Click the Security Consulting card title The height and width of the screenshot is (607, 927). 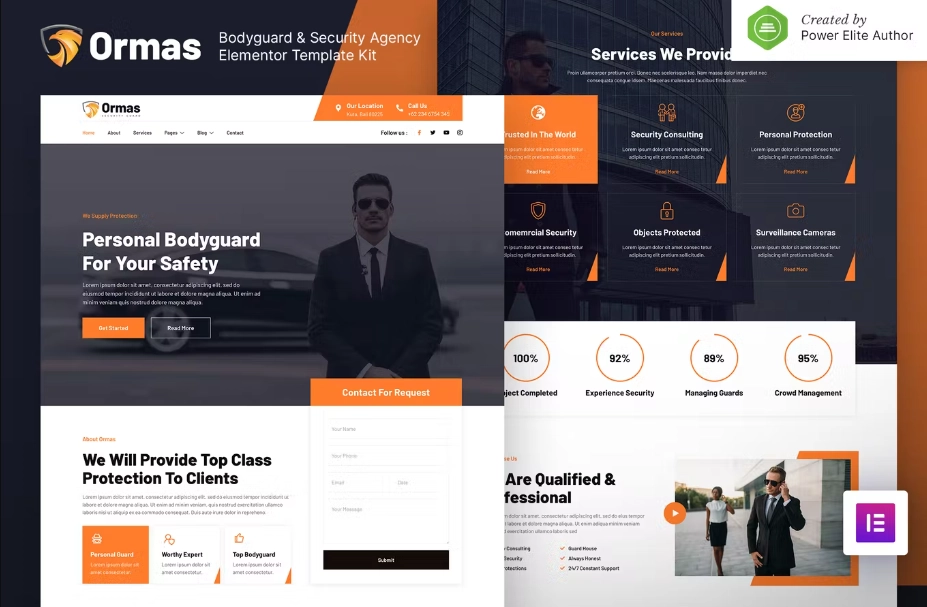[x=667, y=135]
